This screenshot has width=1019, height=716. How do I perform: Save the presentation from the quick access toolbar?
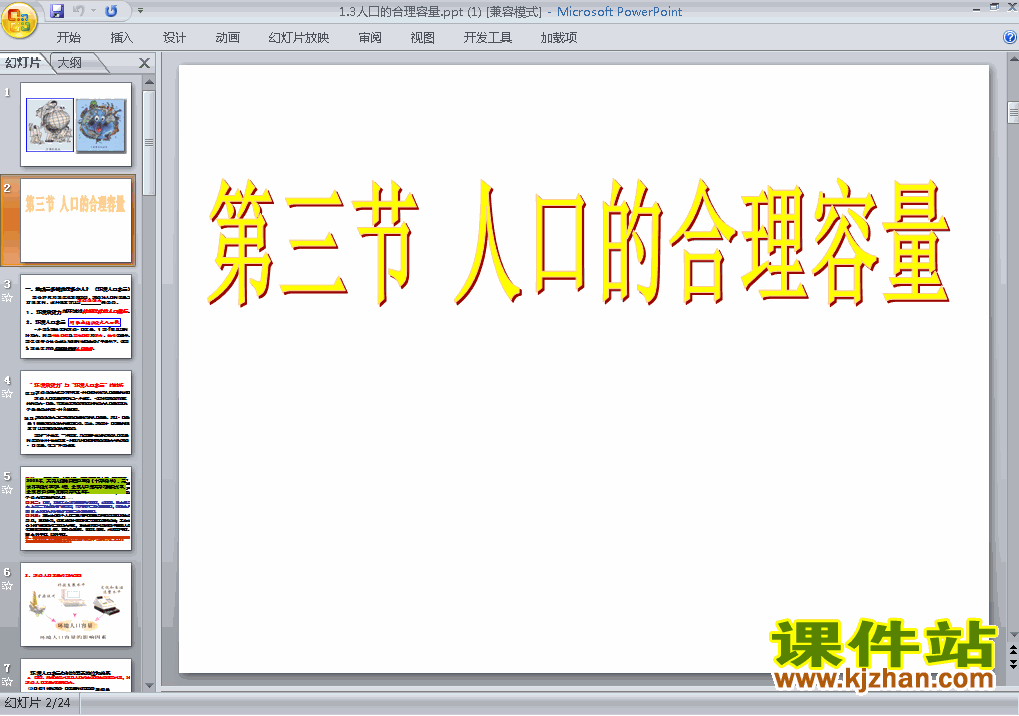57,11
